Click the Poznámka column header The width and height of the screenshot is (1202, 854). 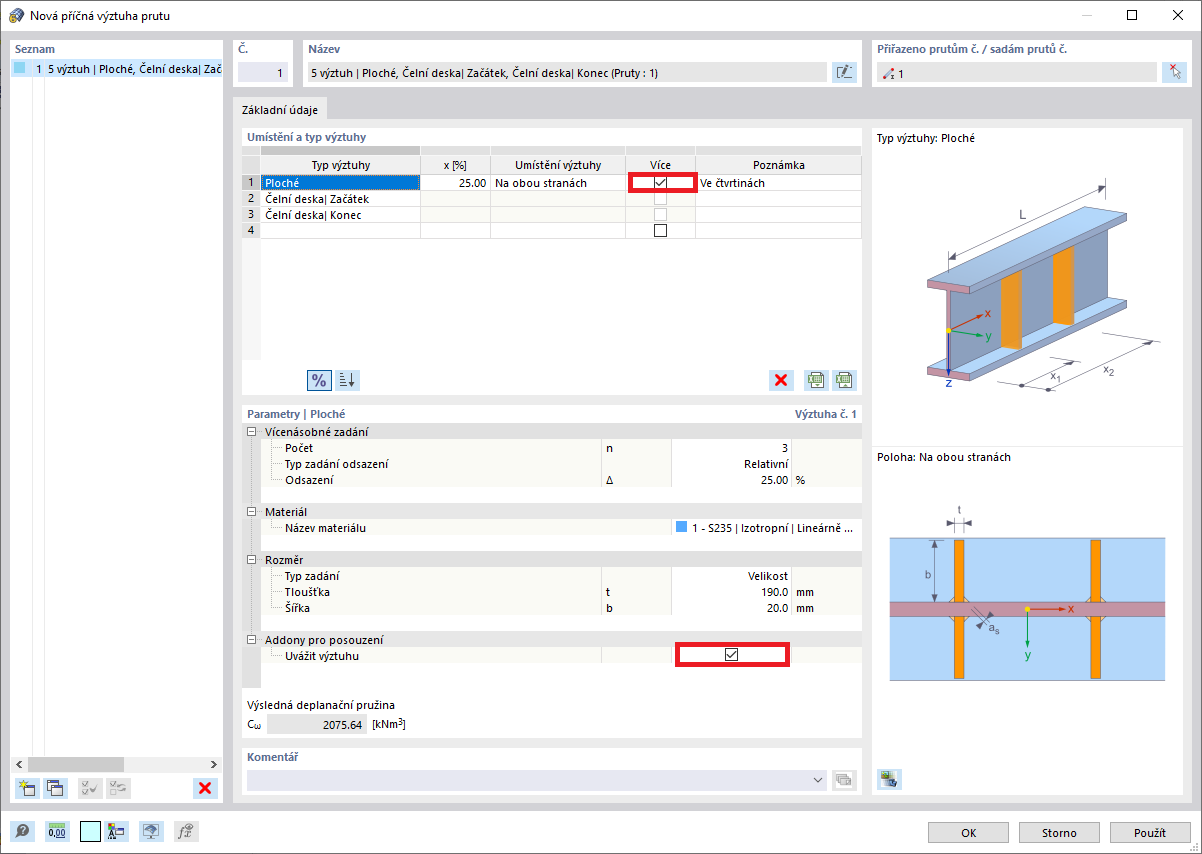pyautogui.click(x=778, y=165)
